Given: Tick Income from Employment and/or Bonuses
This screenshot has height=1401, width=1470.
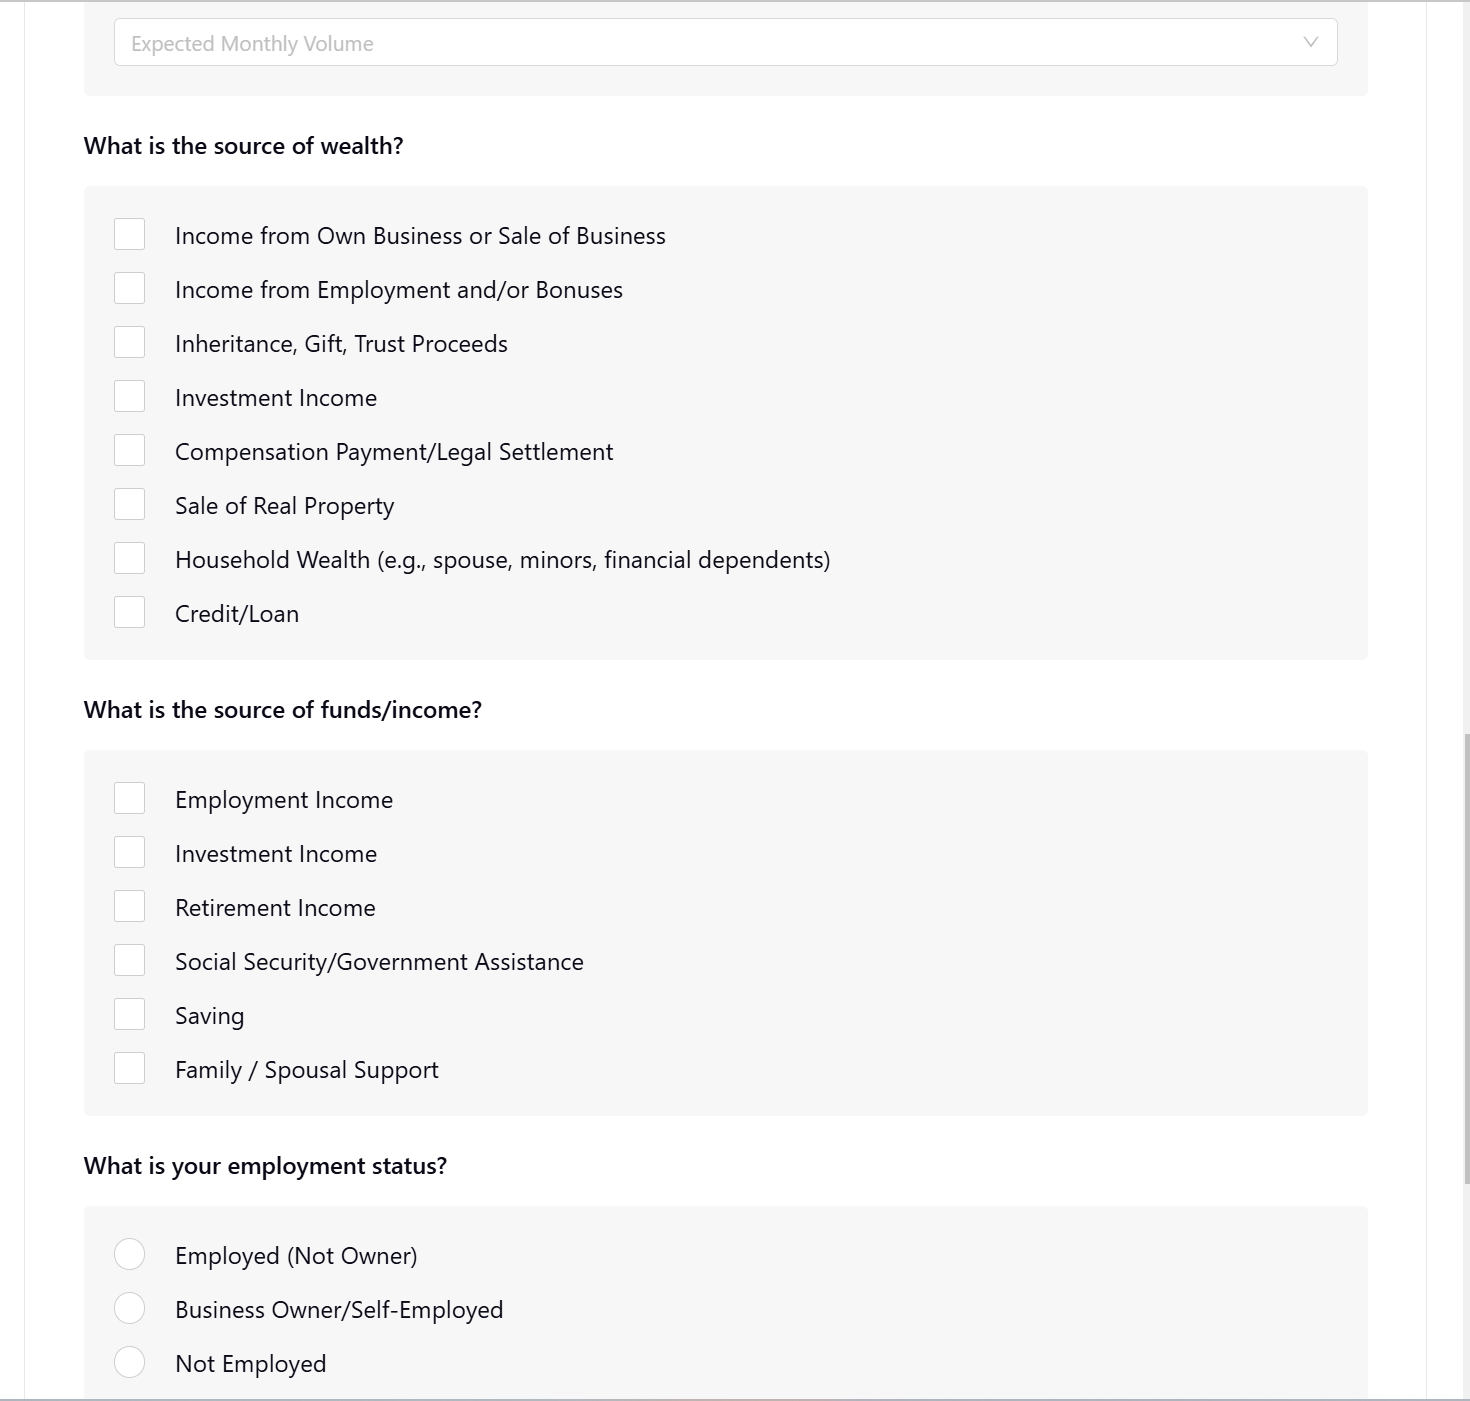Looking at the screenshot, I should click(129, 288).
